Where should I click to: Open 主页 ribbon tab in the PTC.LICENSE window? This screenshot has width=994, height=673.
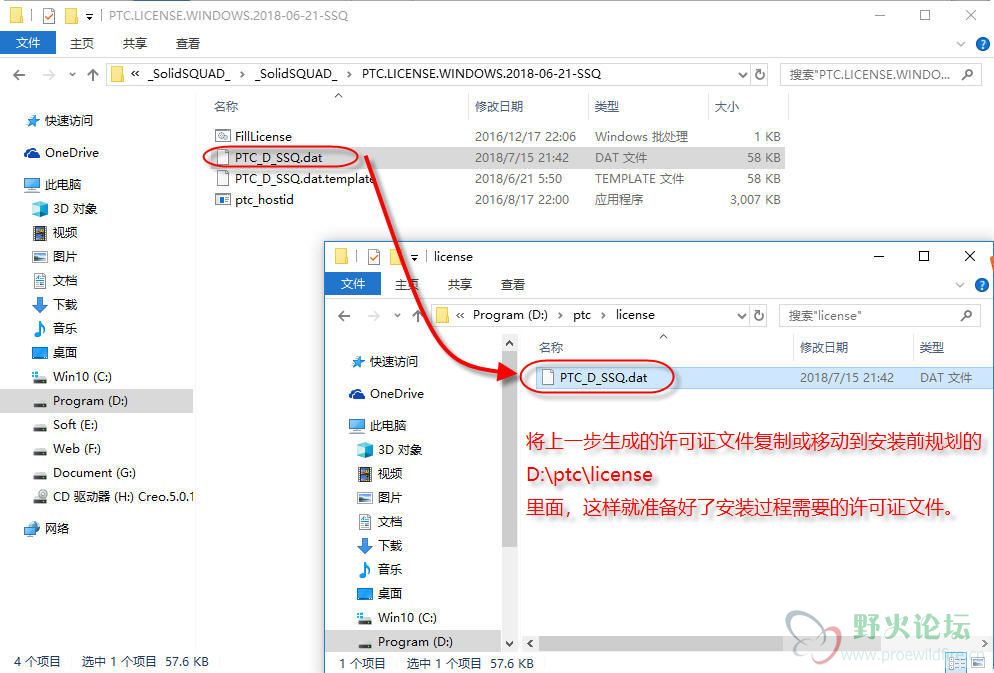[x=82, y=43]
